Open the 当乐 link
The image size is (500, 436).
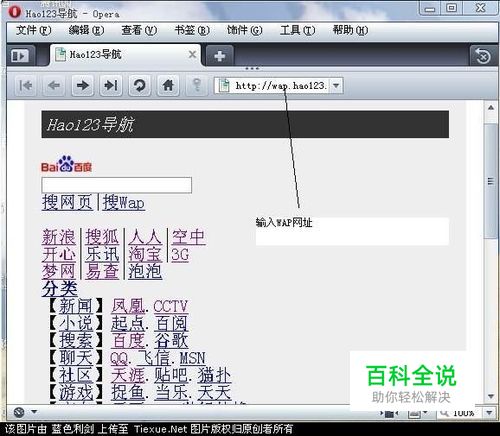click(x=171, y=392)
